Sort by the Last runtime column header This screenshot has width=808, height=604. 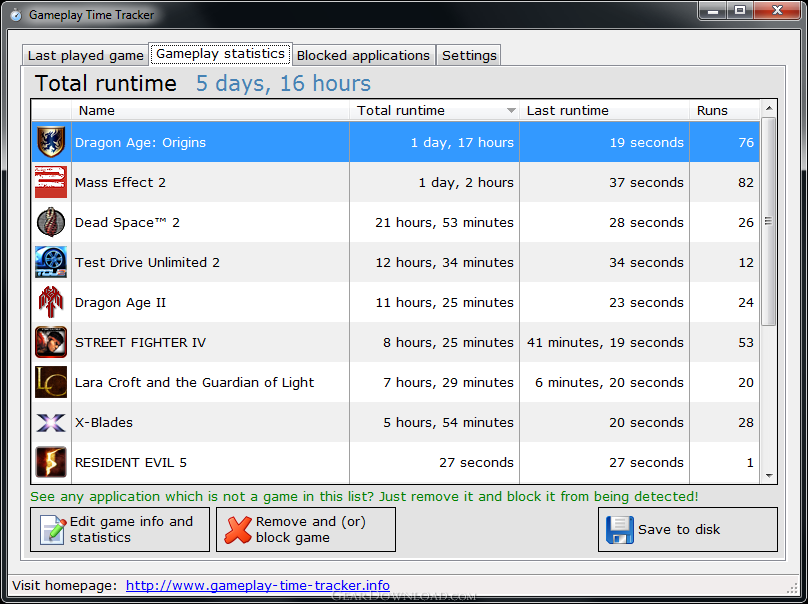[x=604, y=110]
